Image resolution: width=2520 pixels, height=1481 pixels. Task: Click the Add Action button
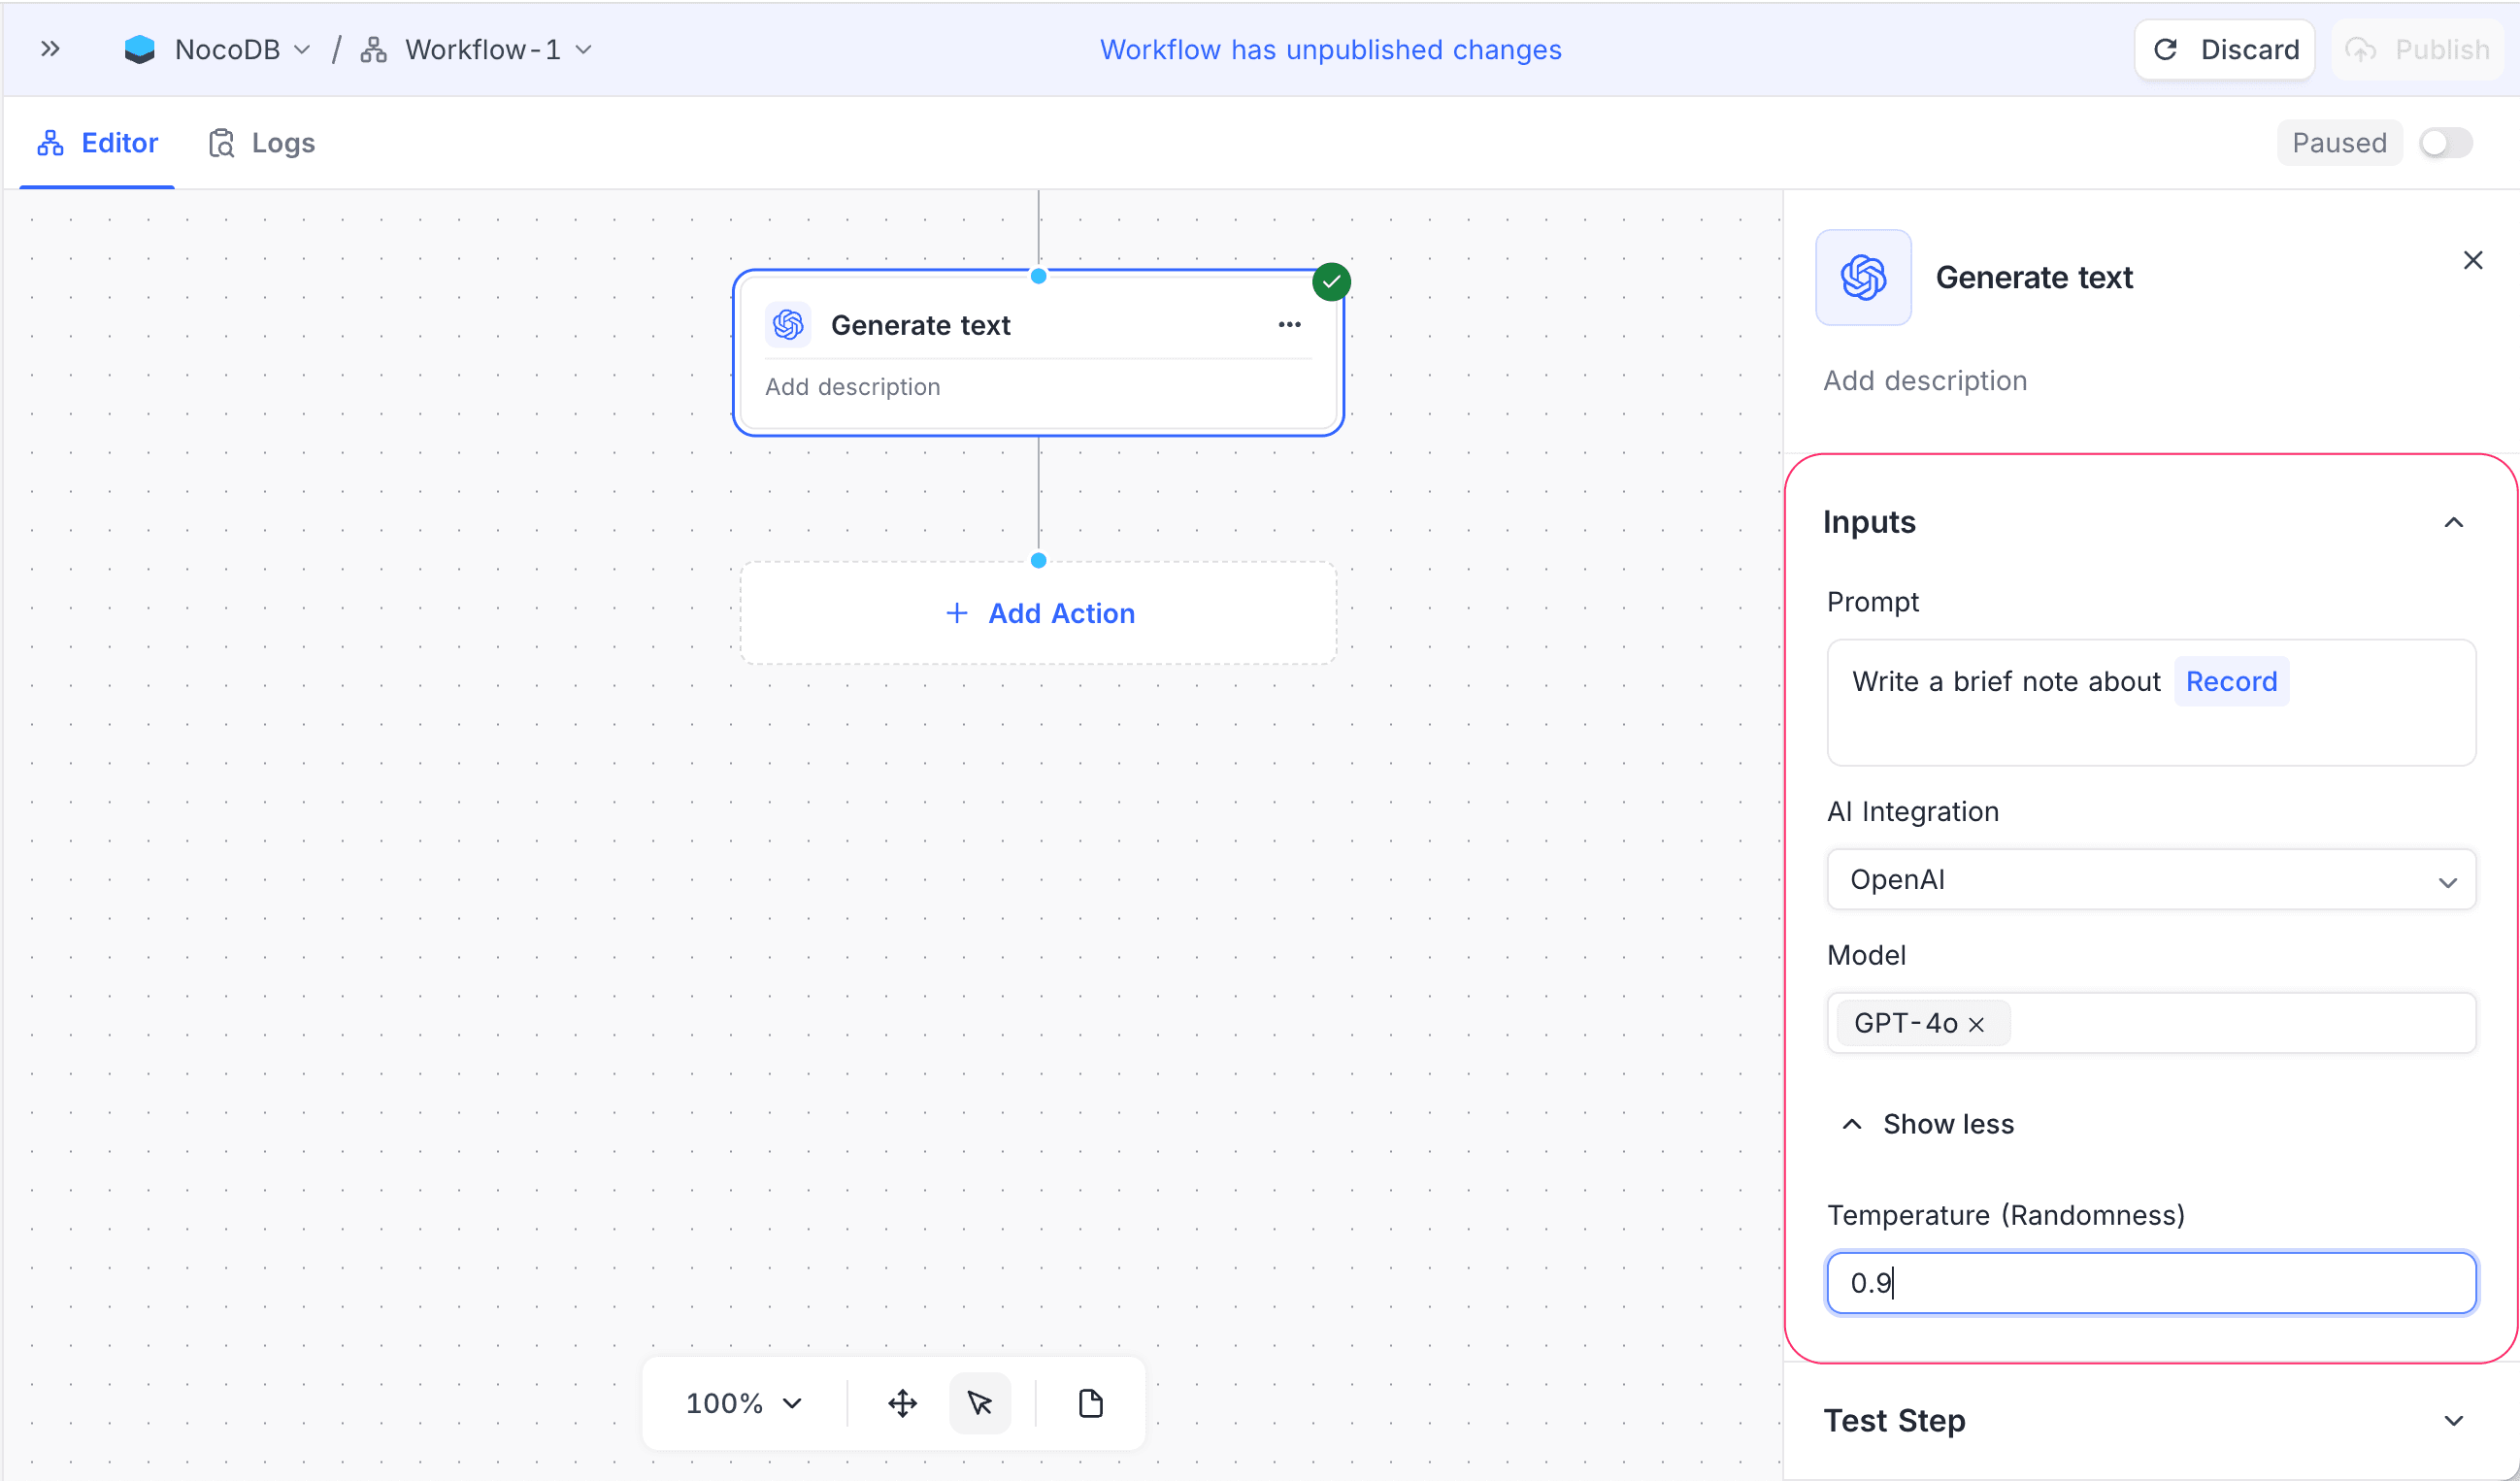(x=1038, y=613)
